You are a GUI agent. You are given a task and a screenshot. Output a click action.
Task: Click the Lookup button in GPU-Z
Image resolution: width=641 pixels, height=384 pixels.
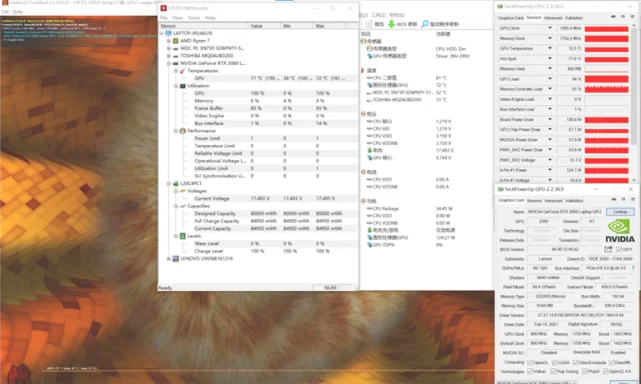pyautogui.click(x=620, y=211)
